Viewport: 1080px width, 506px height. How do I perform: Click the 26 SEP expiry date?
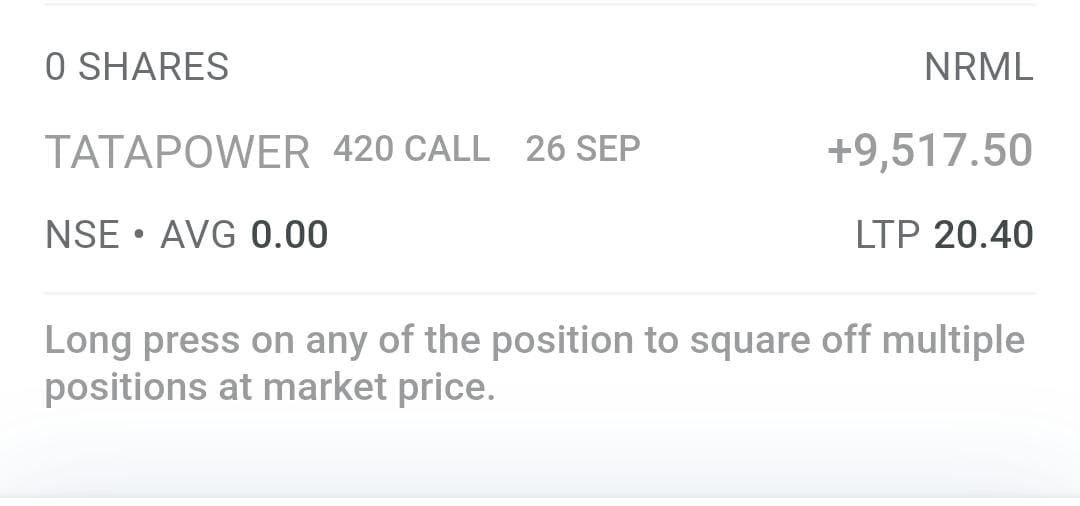tap(583, 149)
